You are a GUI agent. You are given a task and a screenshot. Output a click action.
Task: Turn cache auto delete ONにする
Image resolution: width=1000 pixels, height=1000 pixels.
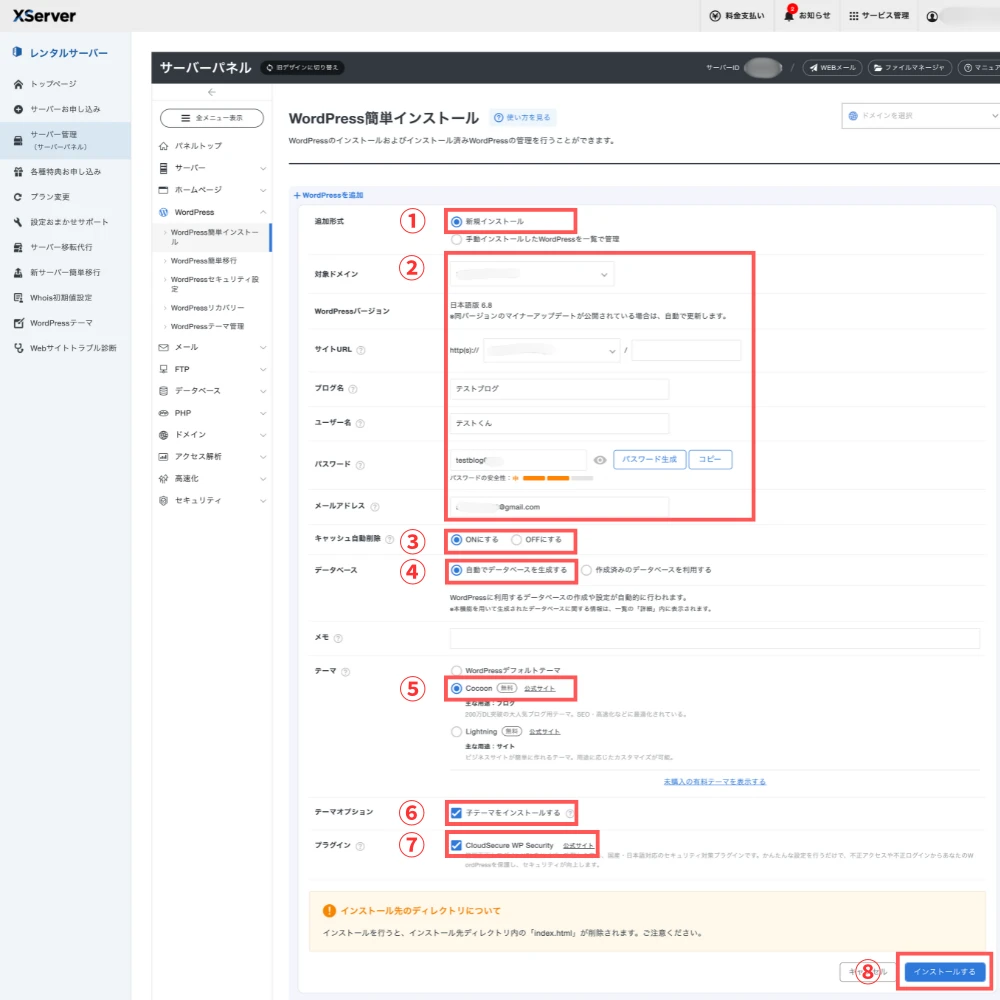[456, 540]
